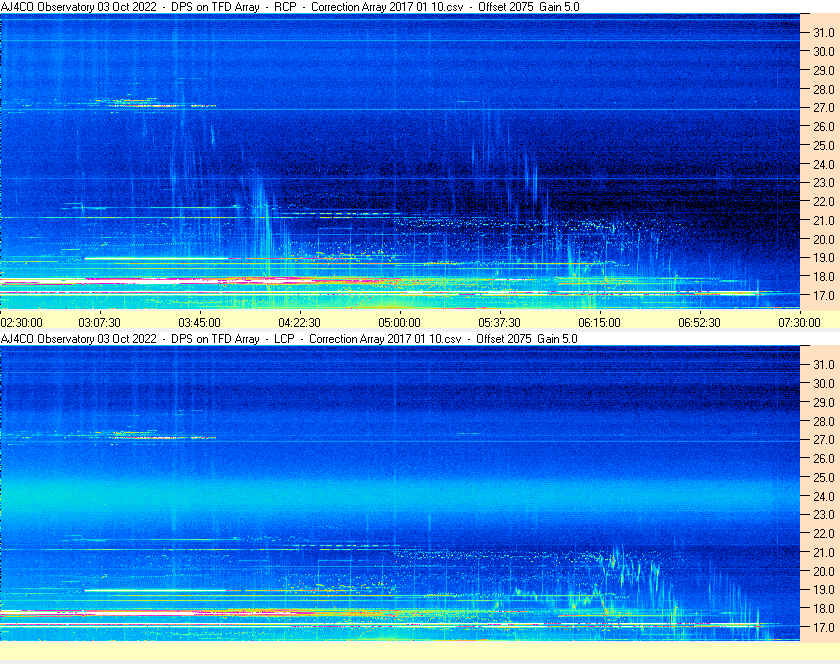This screenshot has width=840, height=664.
Task: Select the 05:00:00 time axis label
Action: [400, 323]
